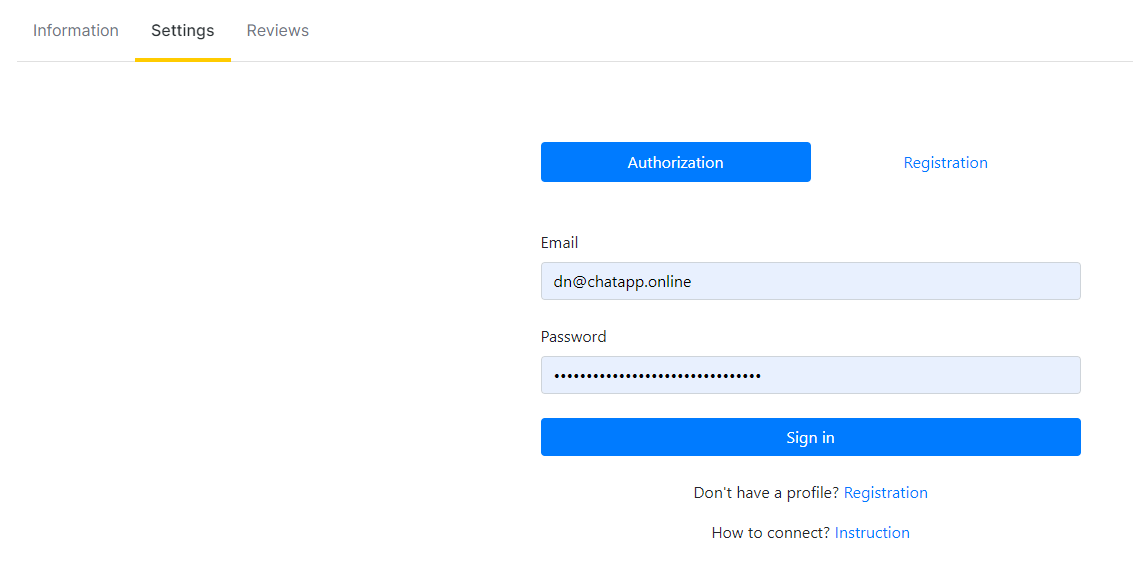Click the yellow underline beneath Settings

[183, 59]
